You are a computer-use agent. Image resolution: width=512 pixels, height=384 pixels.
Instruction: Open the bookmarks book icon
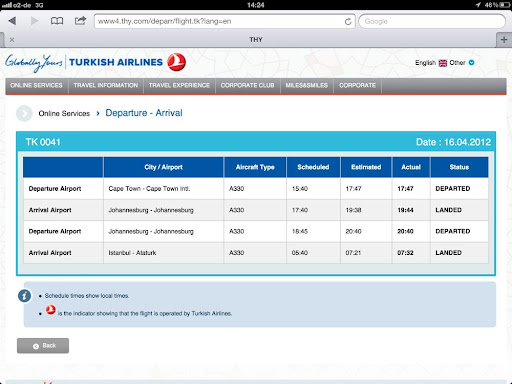click(x=57, y=21)
